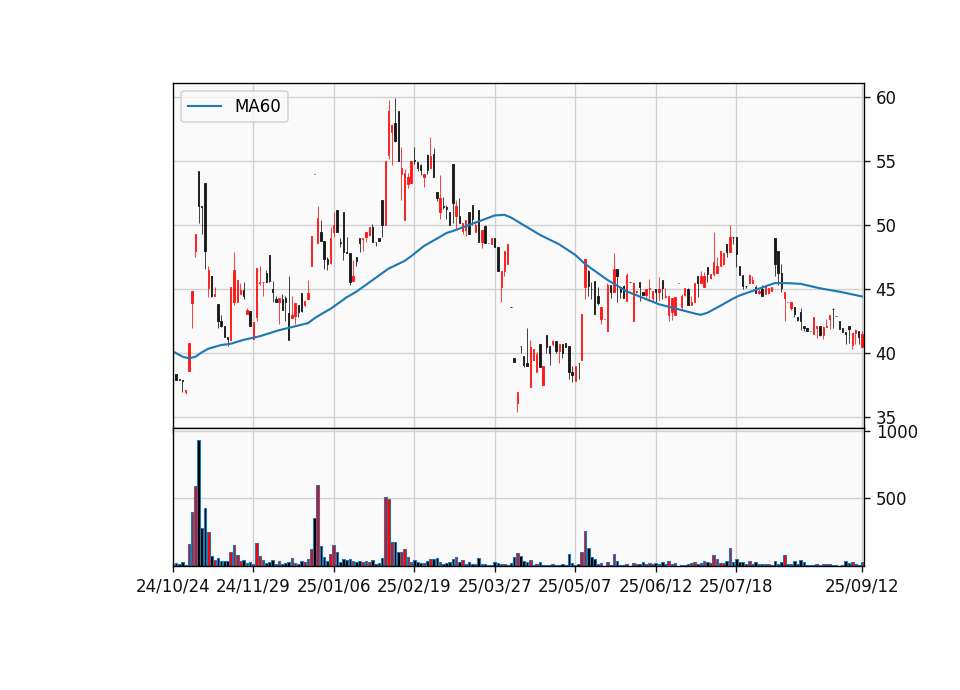Click the 25/05/07 date axis label
Image resolution: width=960 pixels, height=690 pixels.
point(575,586)
